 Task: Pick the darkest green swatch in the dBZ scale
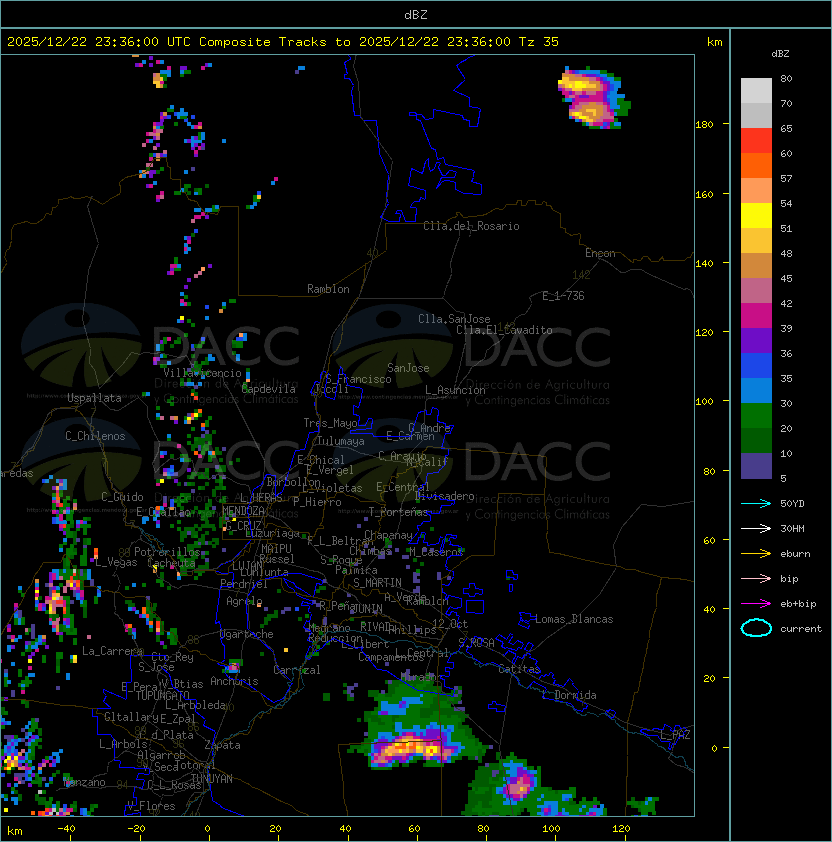(756, 440)
